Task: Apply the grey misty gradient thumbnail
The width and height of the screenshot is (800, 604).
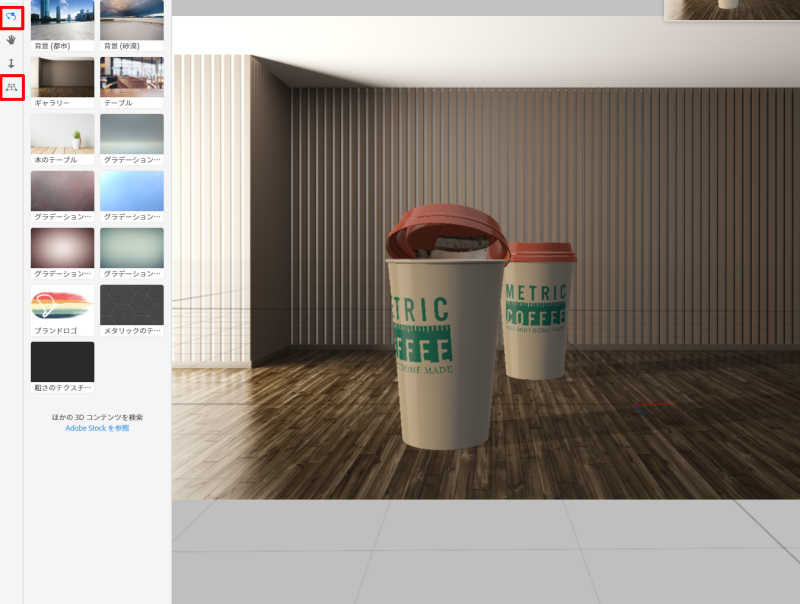Action: pos(131,133)
